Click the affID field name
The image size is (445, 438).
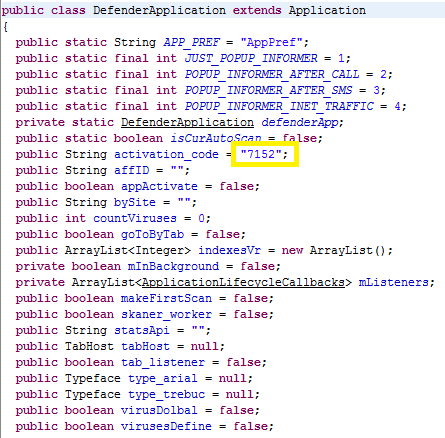click(132, 171)
